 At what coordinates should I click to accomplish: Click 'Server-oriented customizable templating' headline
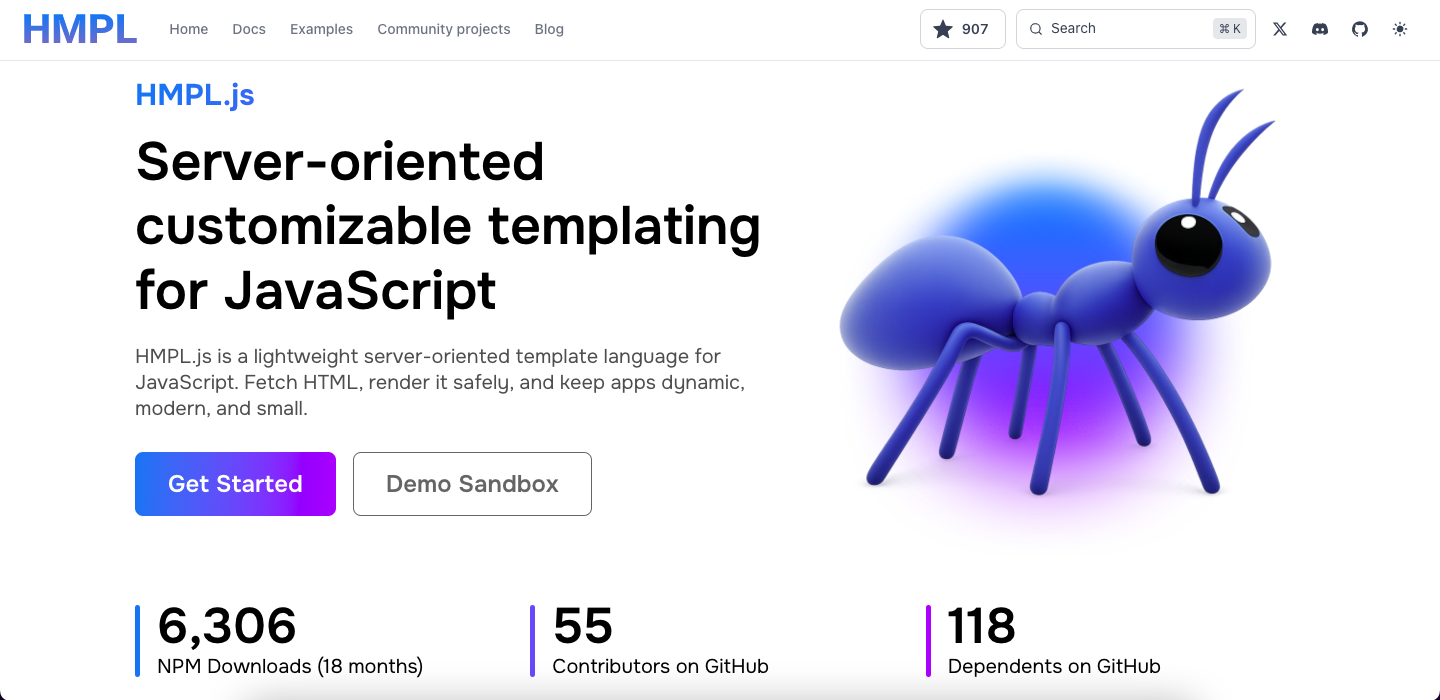point(448,226)
